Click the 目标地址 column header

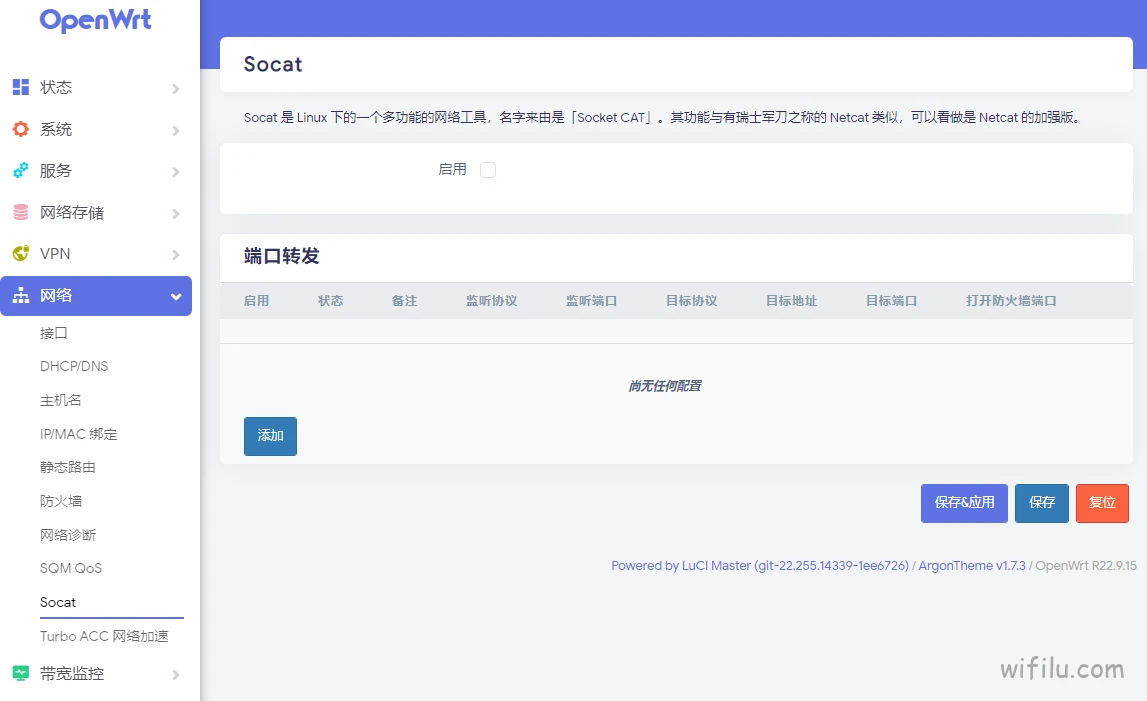tap(791, 301)
